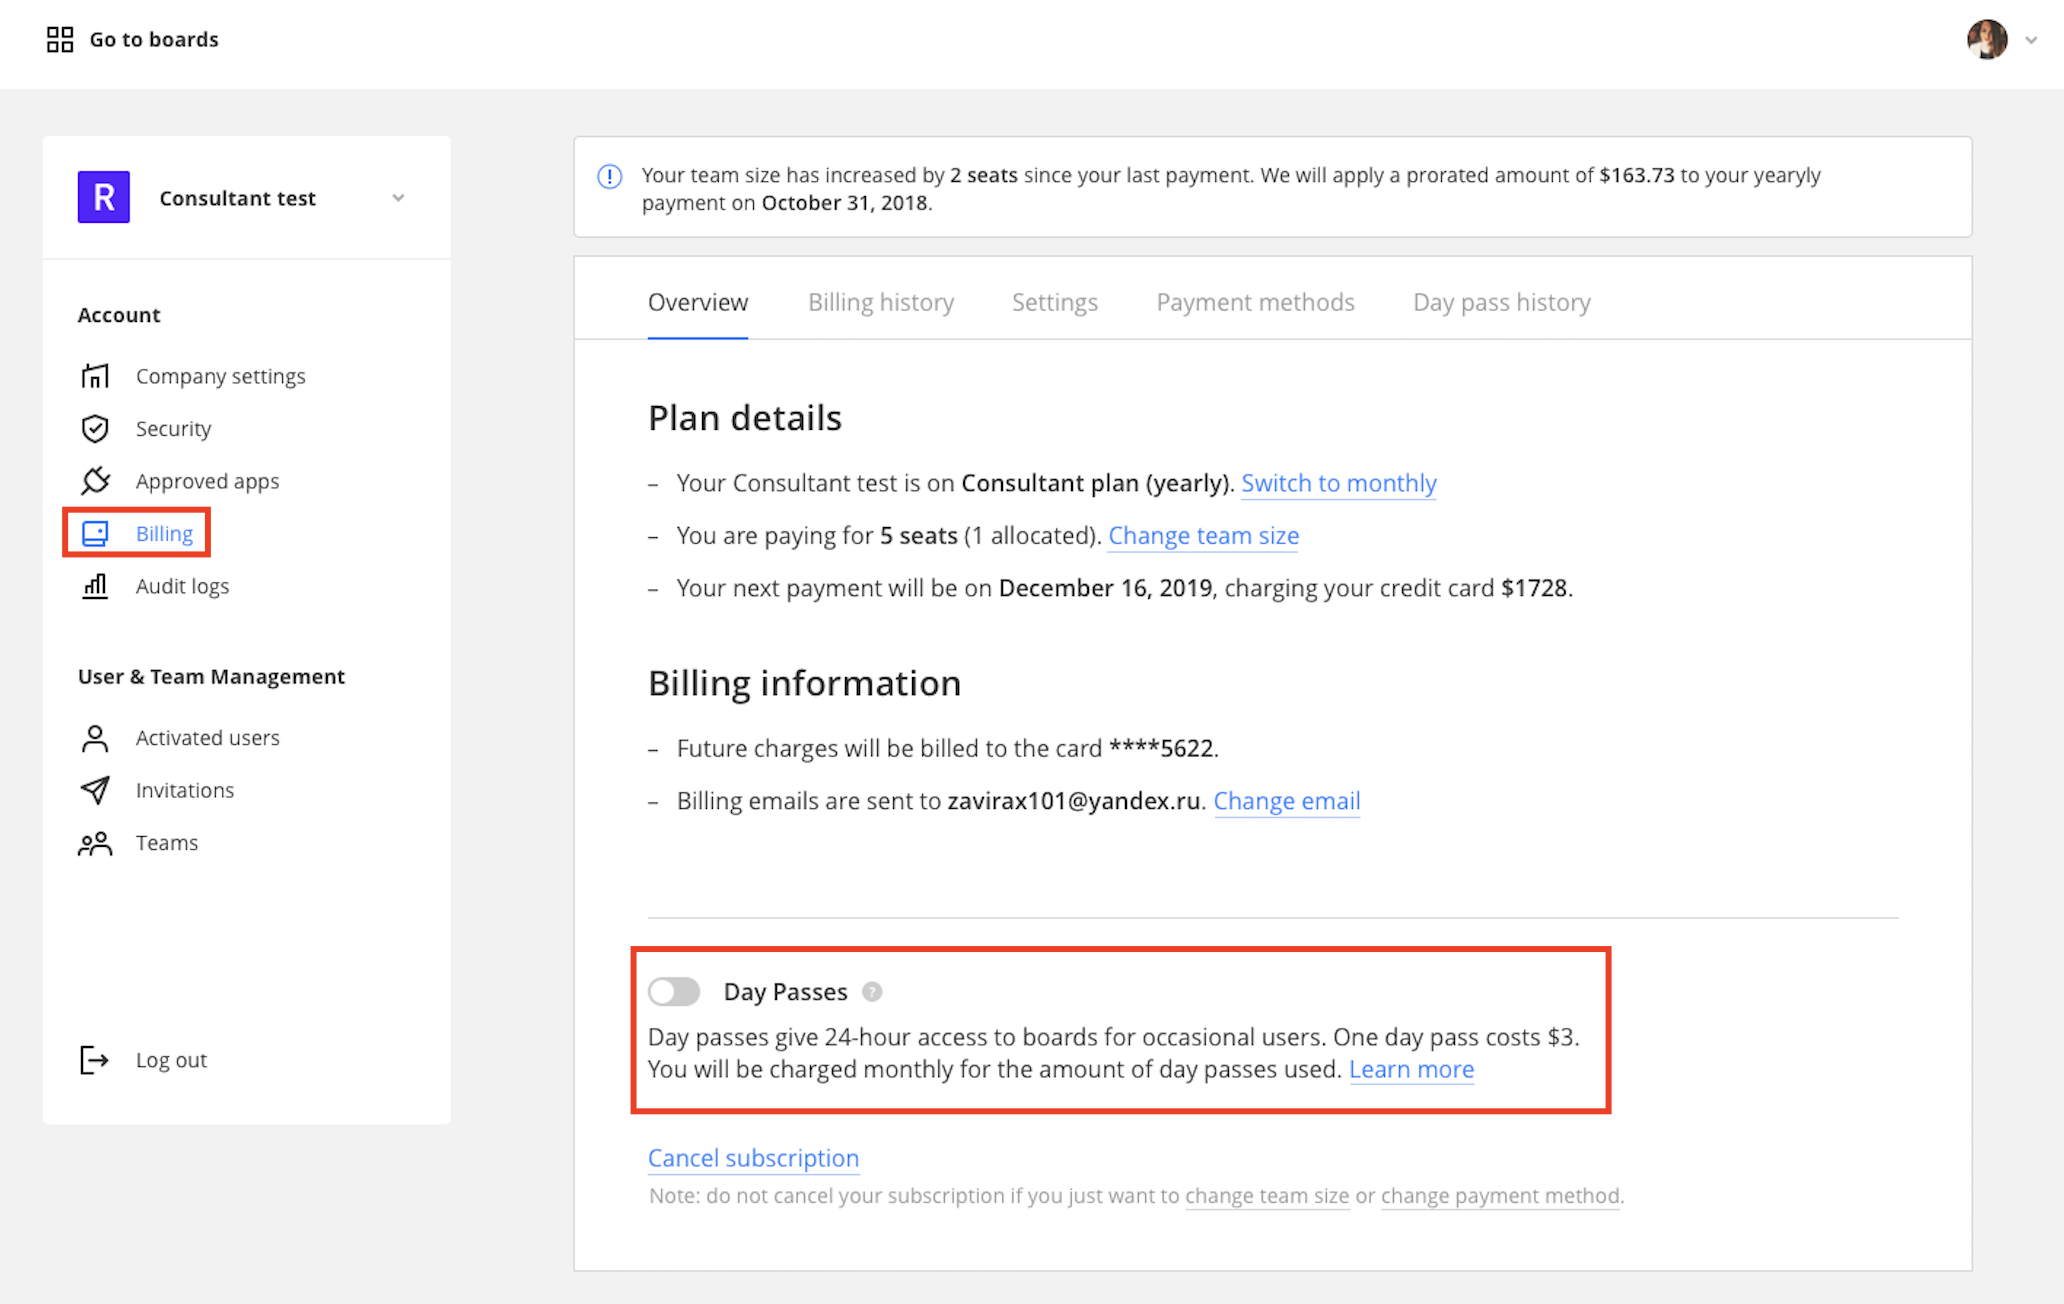Viewport: 2064px width, 1304px height.
Task: Click the Log out arrow icon
Action: [x=94, y=1060]
